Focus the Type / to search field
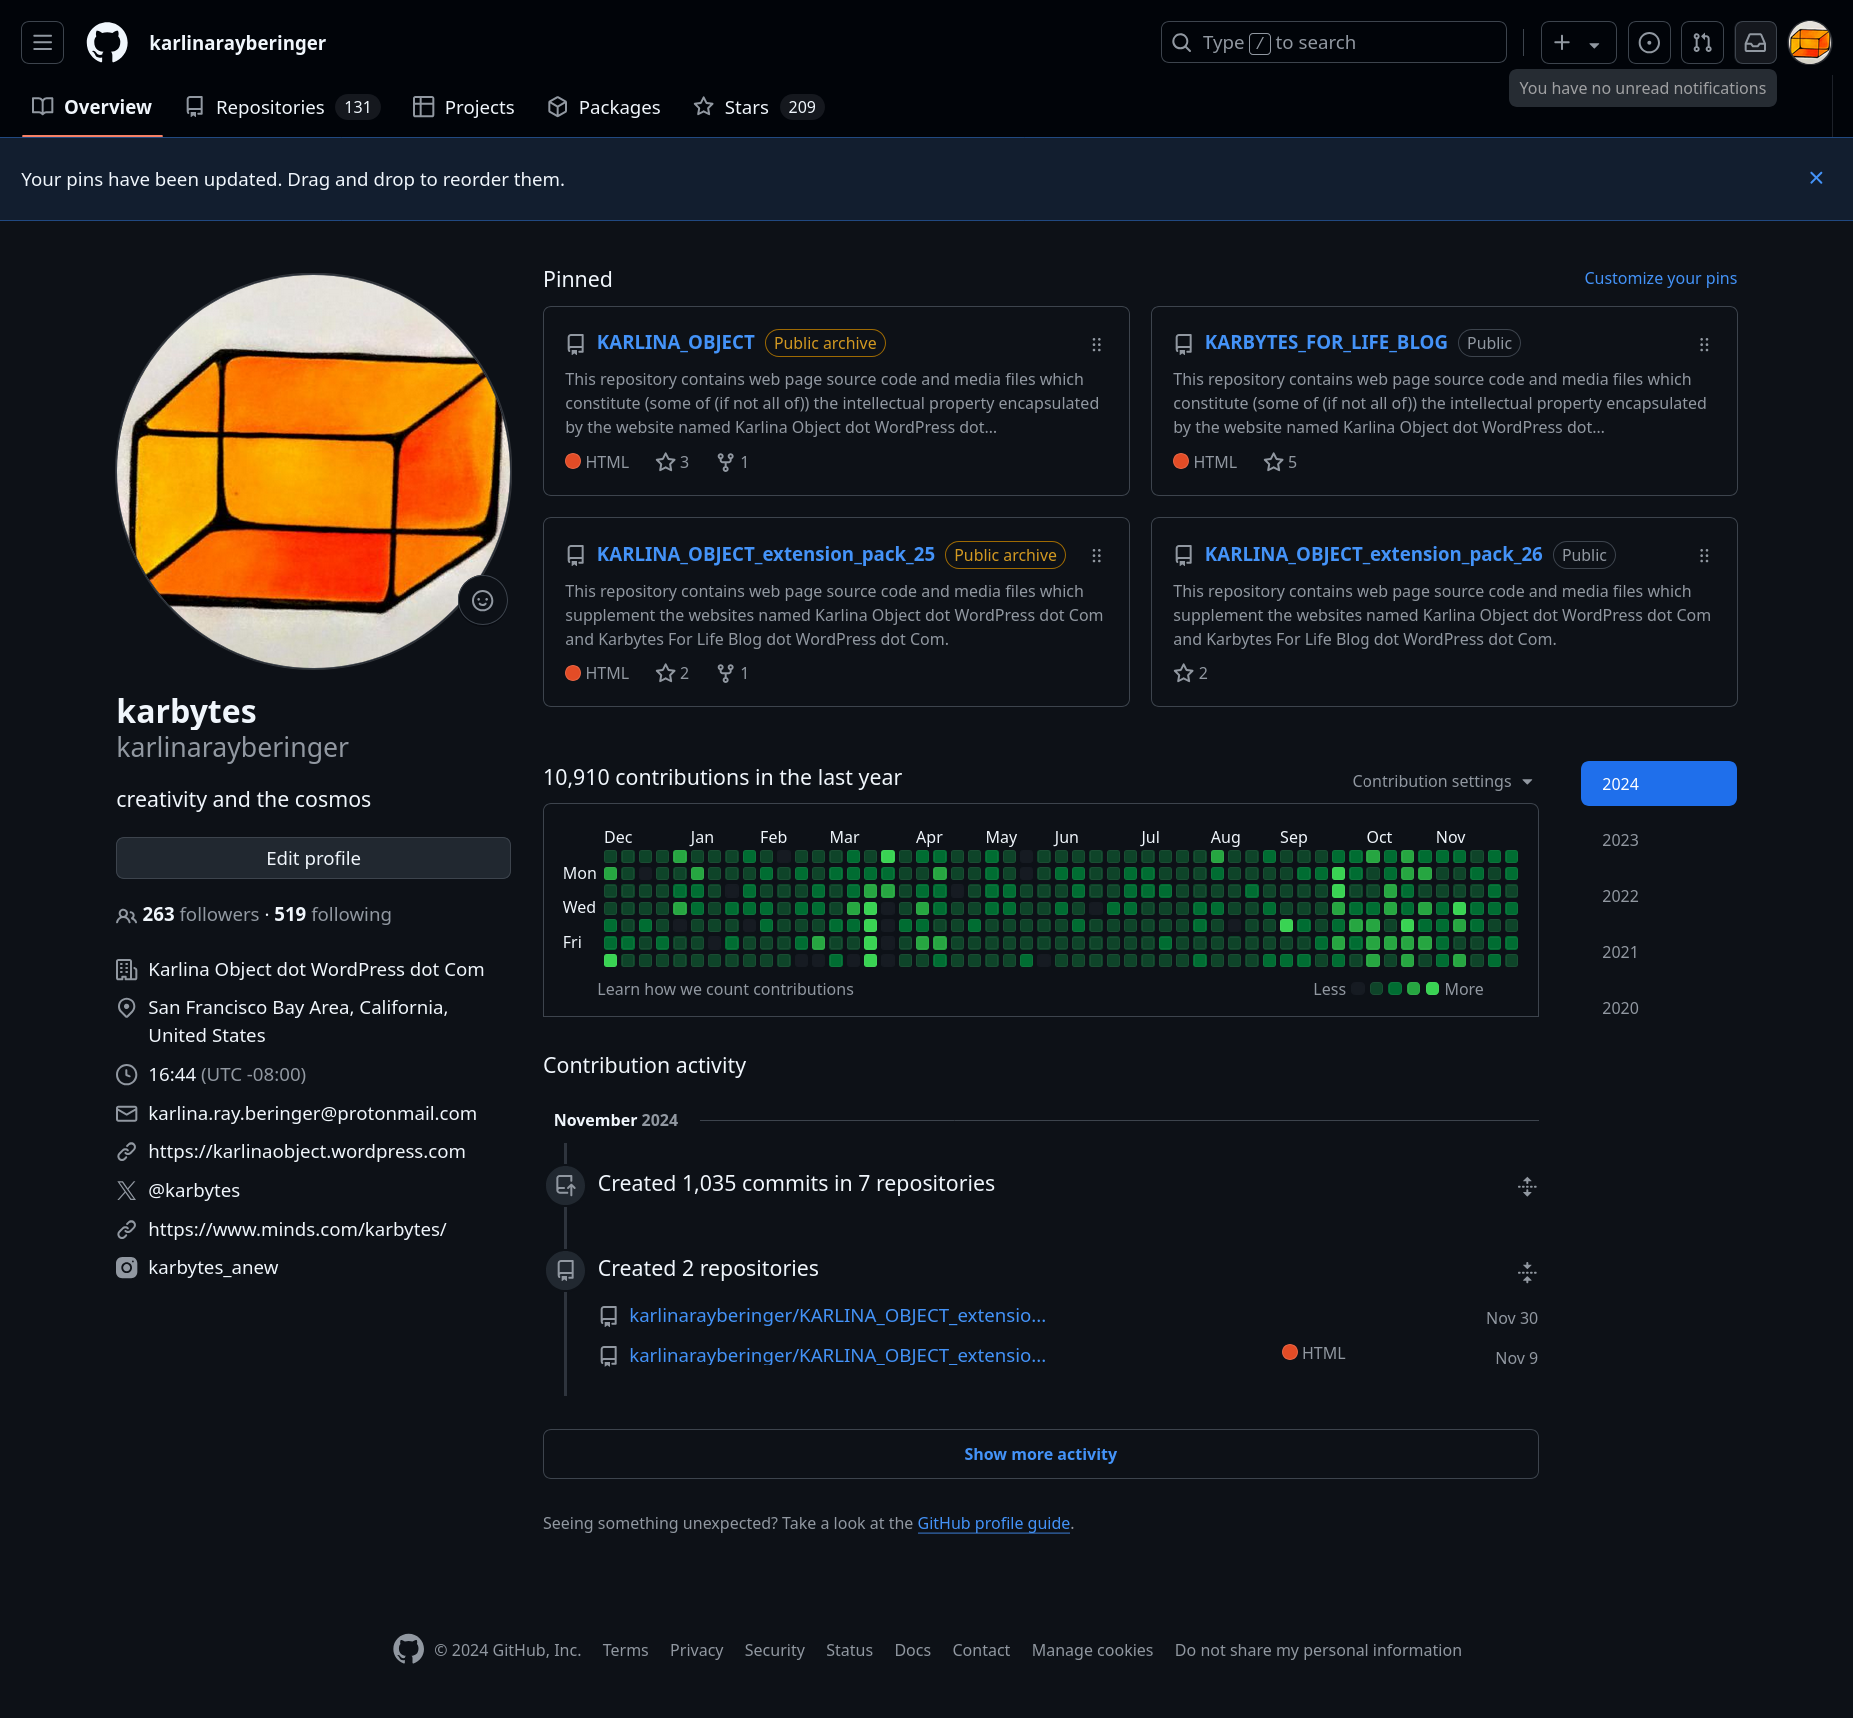1853x1718 pixels. pos(1333,42)
